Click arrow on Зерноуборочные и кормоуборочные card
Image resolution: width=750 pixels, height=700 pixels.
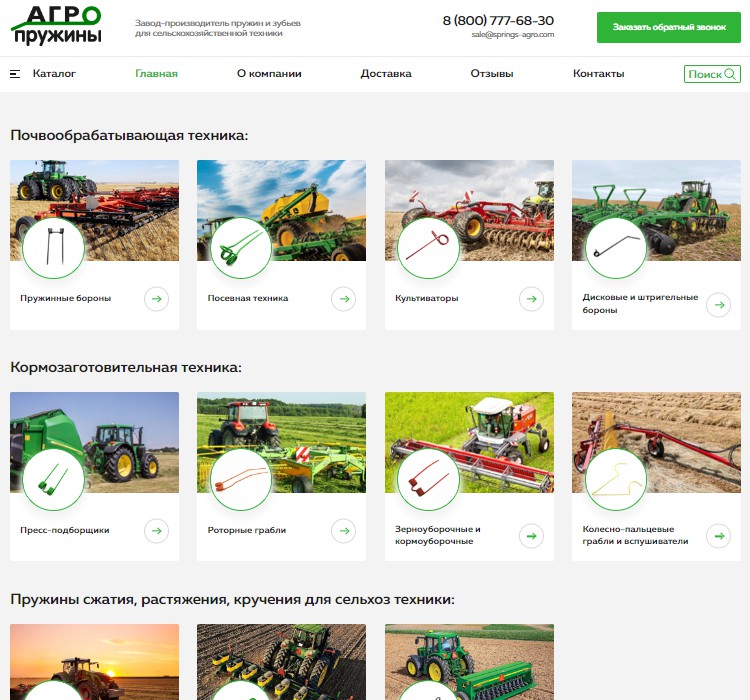tap(531, 536)
